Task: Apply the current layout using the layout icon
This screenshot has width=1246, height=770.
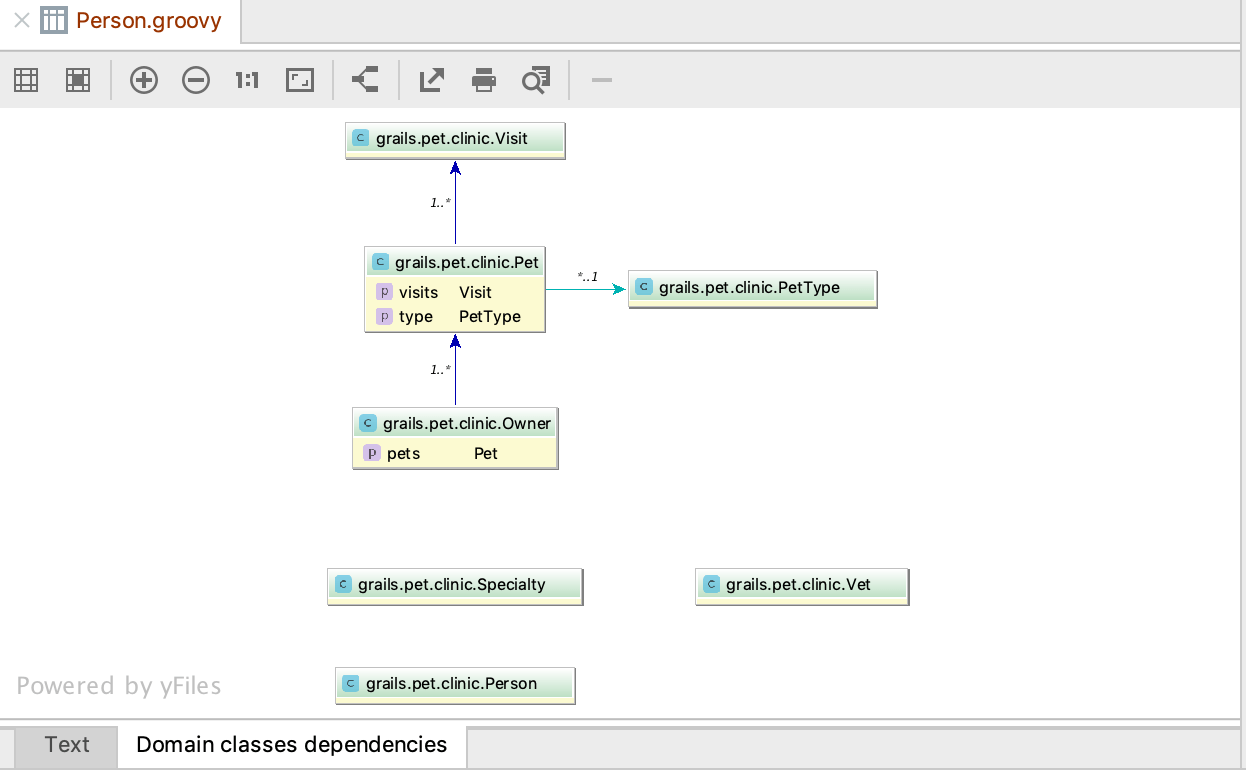Action: (364, 79)
